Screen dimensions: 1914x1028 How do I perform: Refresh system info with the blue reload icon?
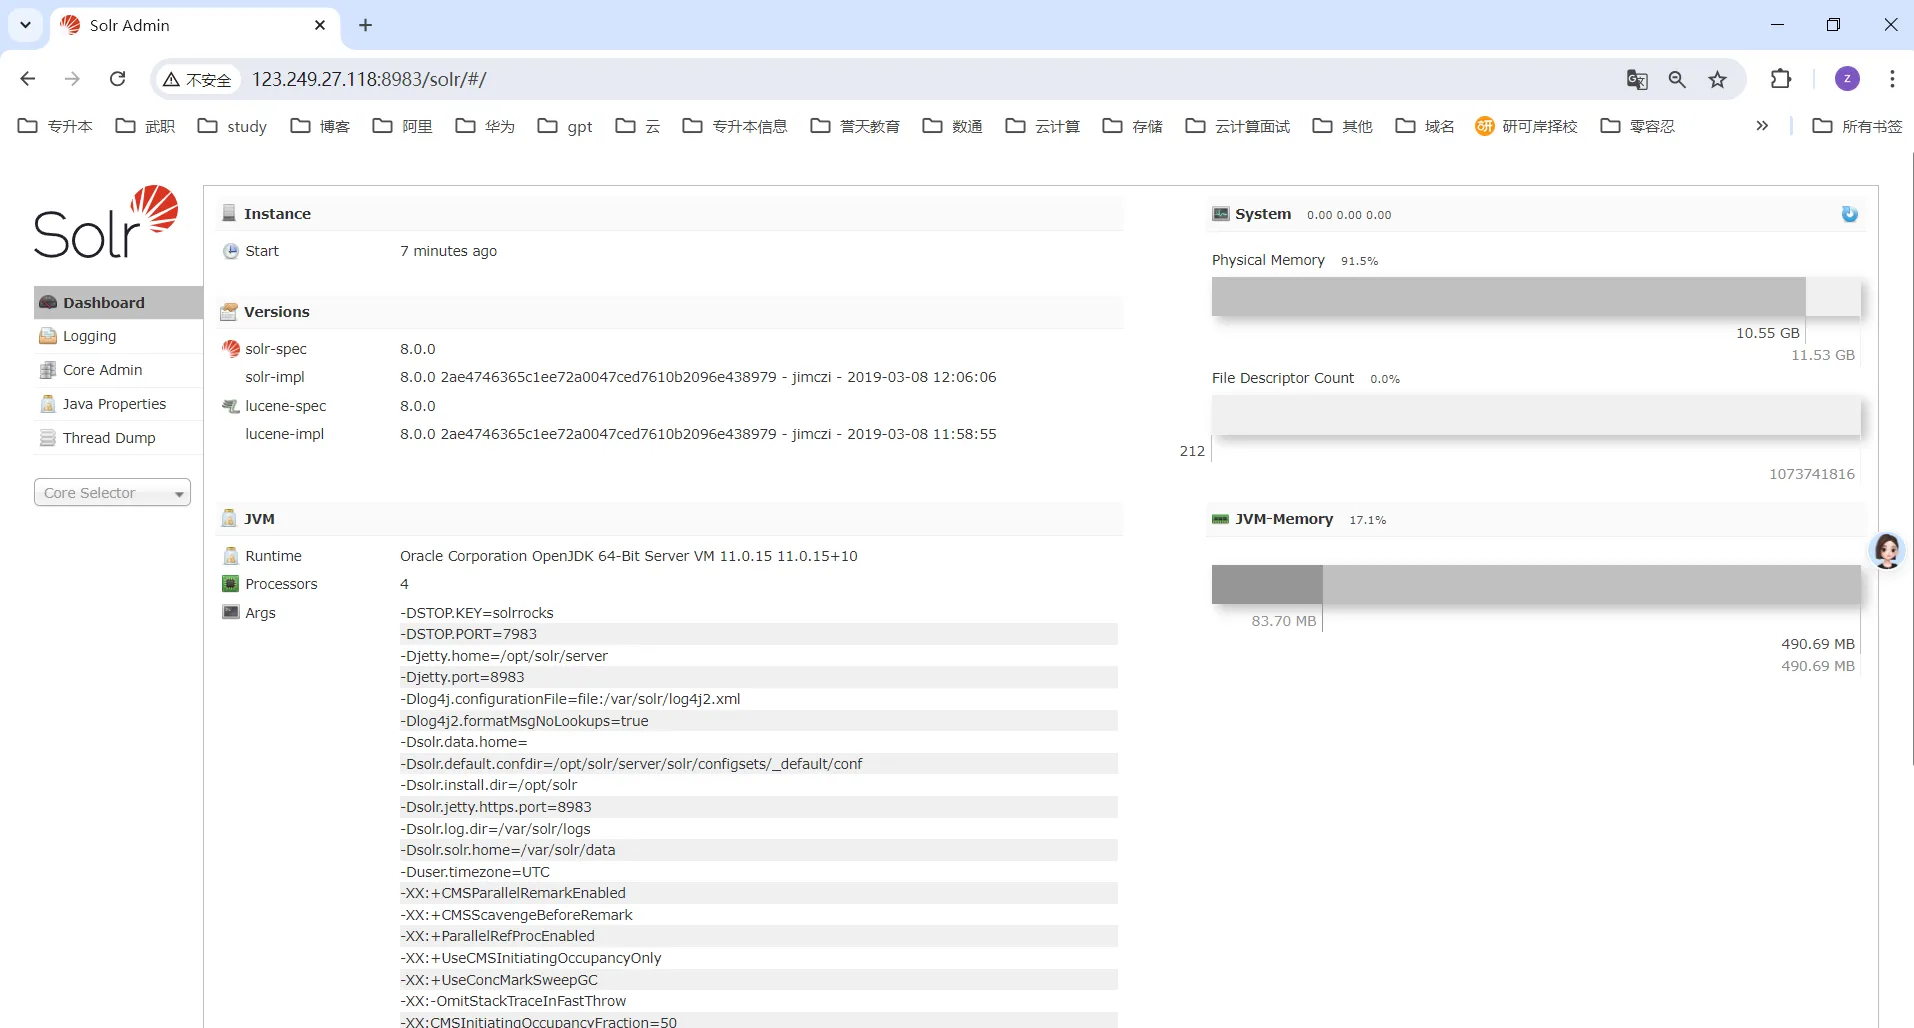pos(1849,214)
